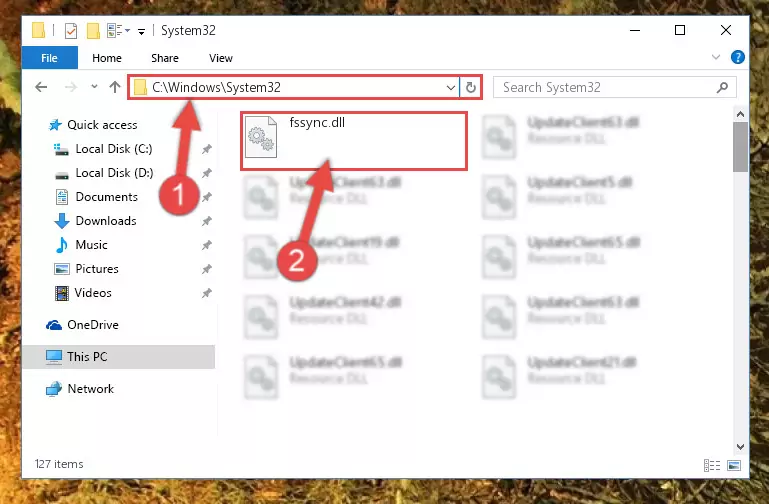Open Documents in the sidebar
The image size is (769, 504).
[106, 197]
